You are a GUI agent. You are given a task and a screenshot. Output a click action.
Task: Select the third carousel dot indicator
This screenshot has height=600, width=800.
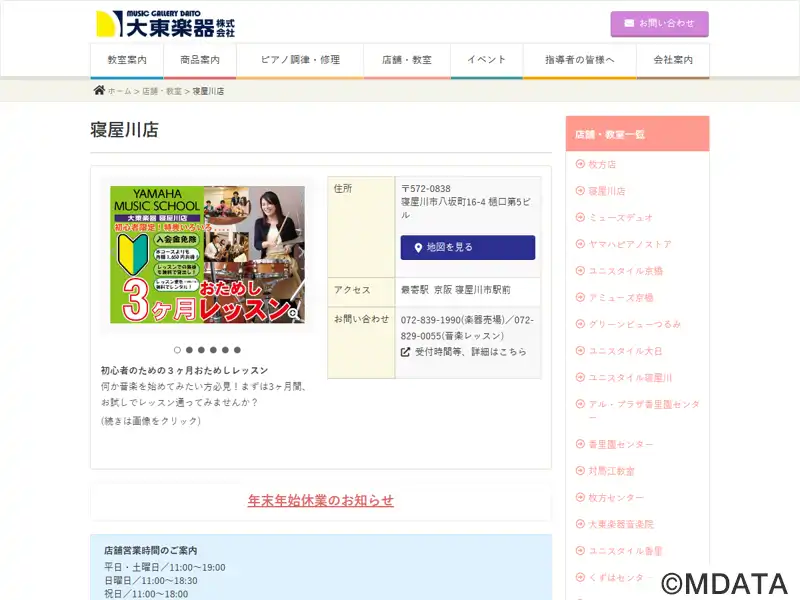[x=201, y=350]
